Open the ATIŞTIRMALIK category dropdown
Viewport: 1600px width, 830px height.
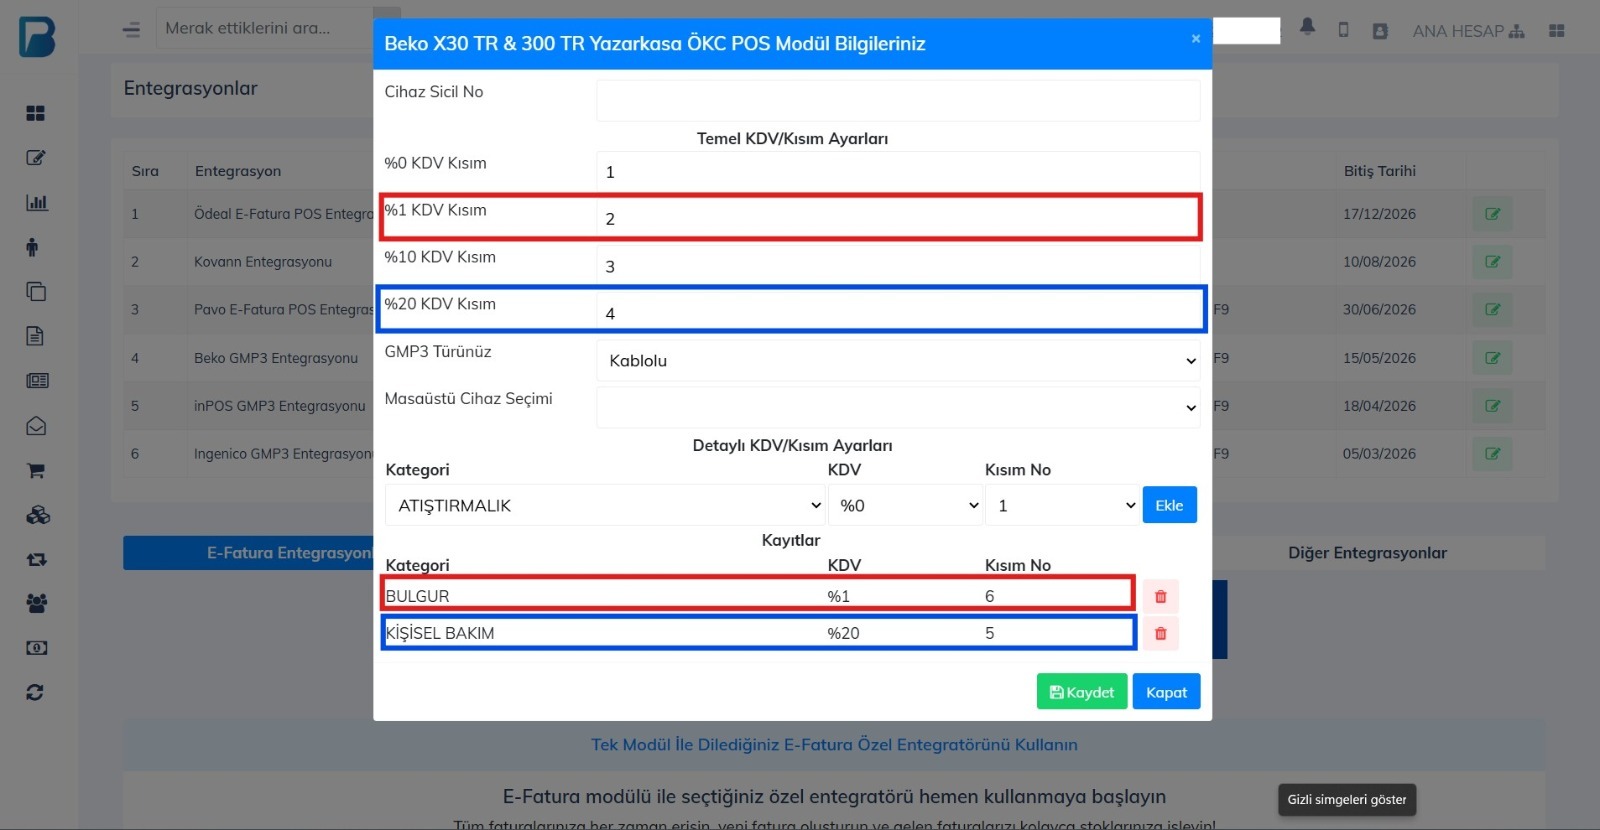coord(605,506)
